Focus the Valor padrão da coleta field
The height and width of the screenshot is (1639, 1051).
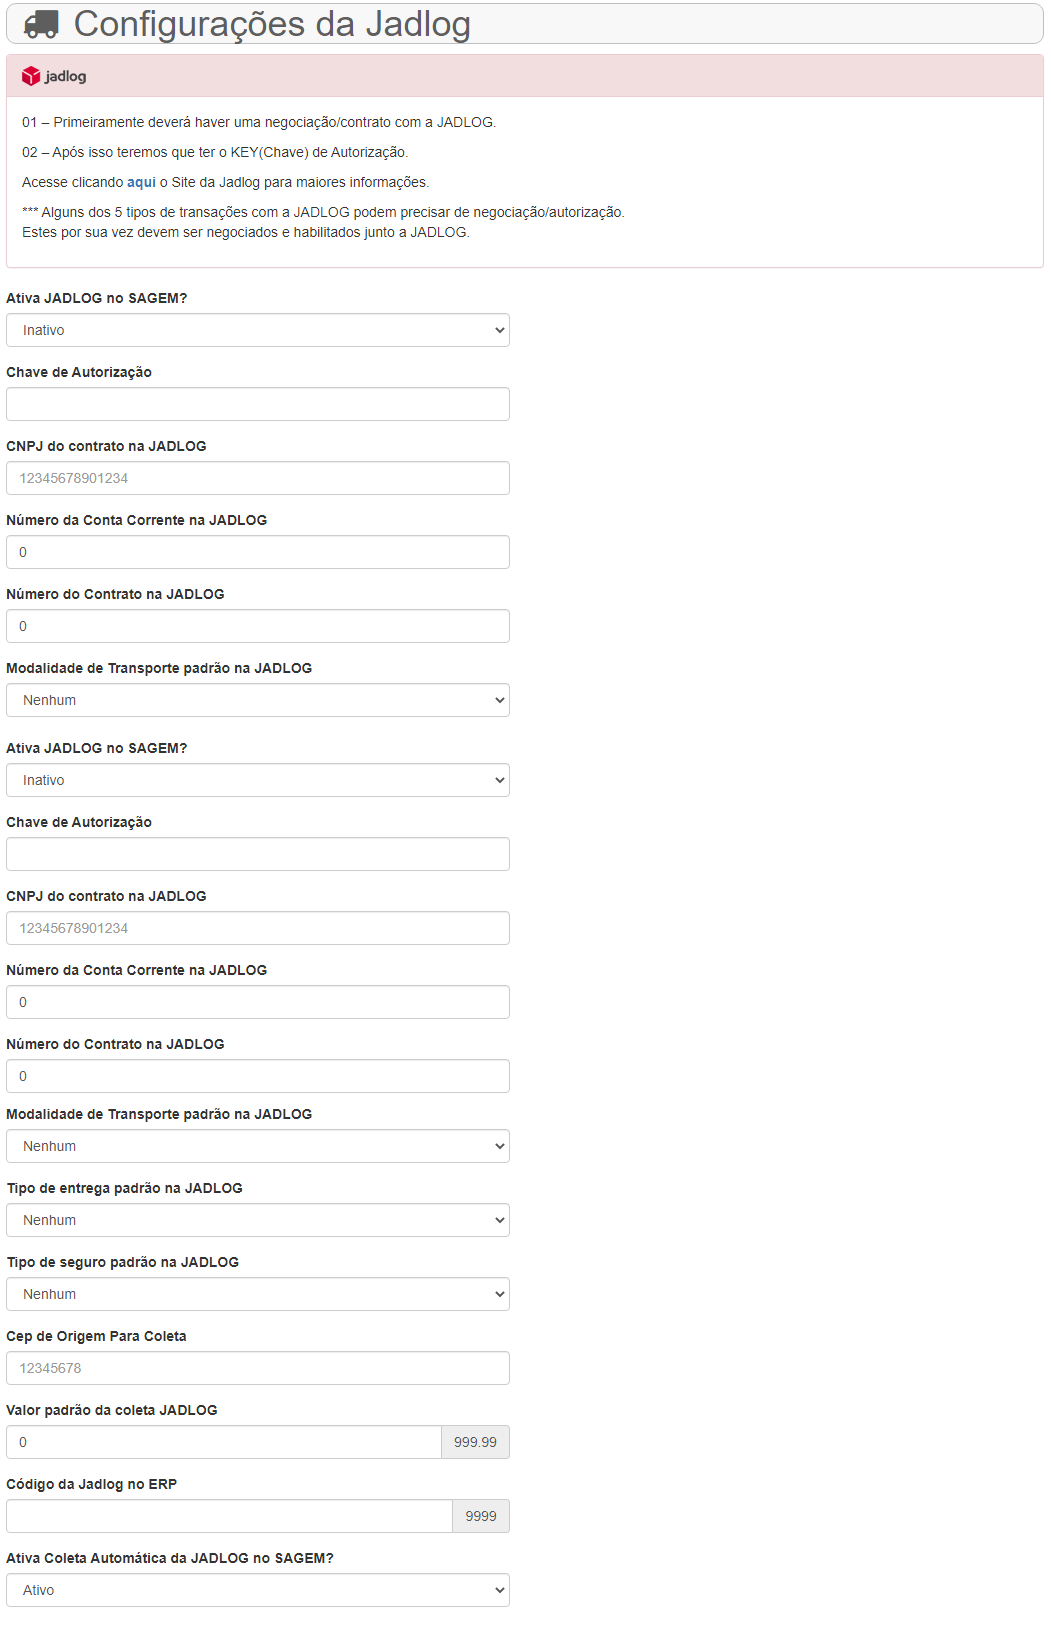click(x=224, y=1442)
